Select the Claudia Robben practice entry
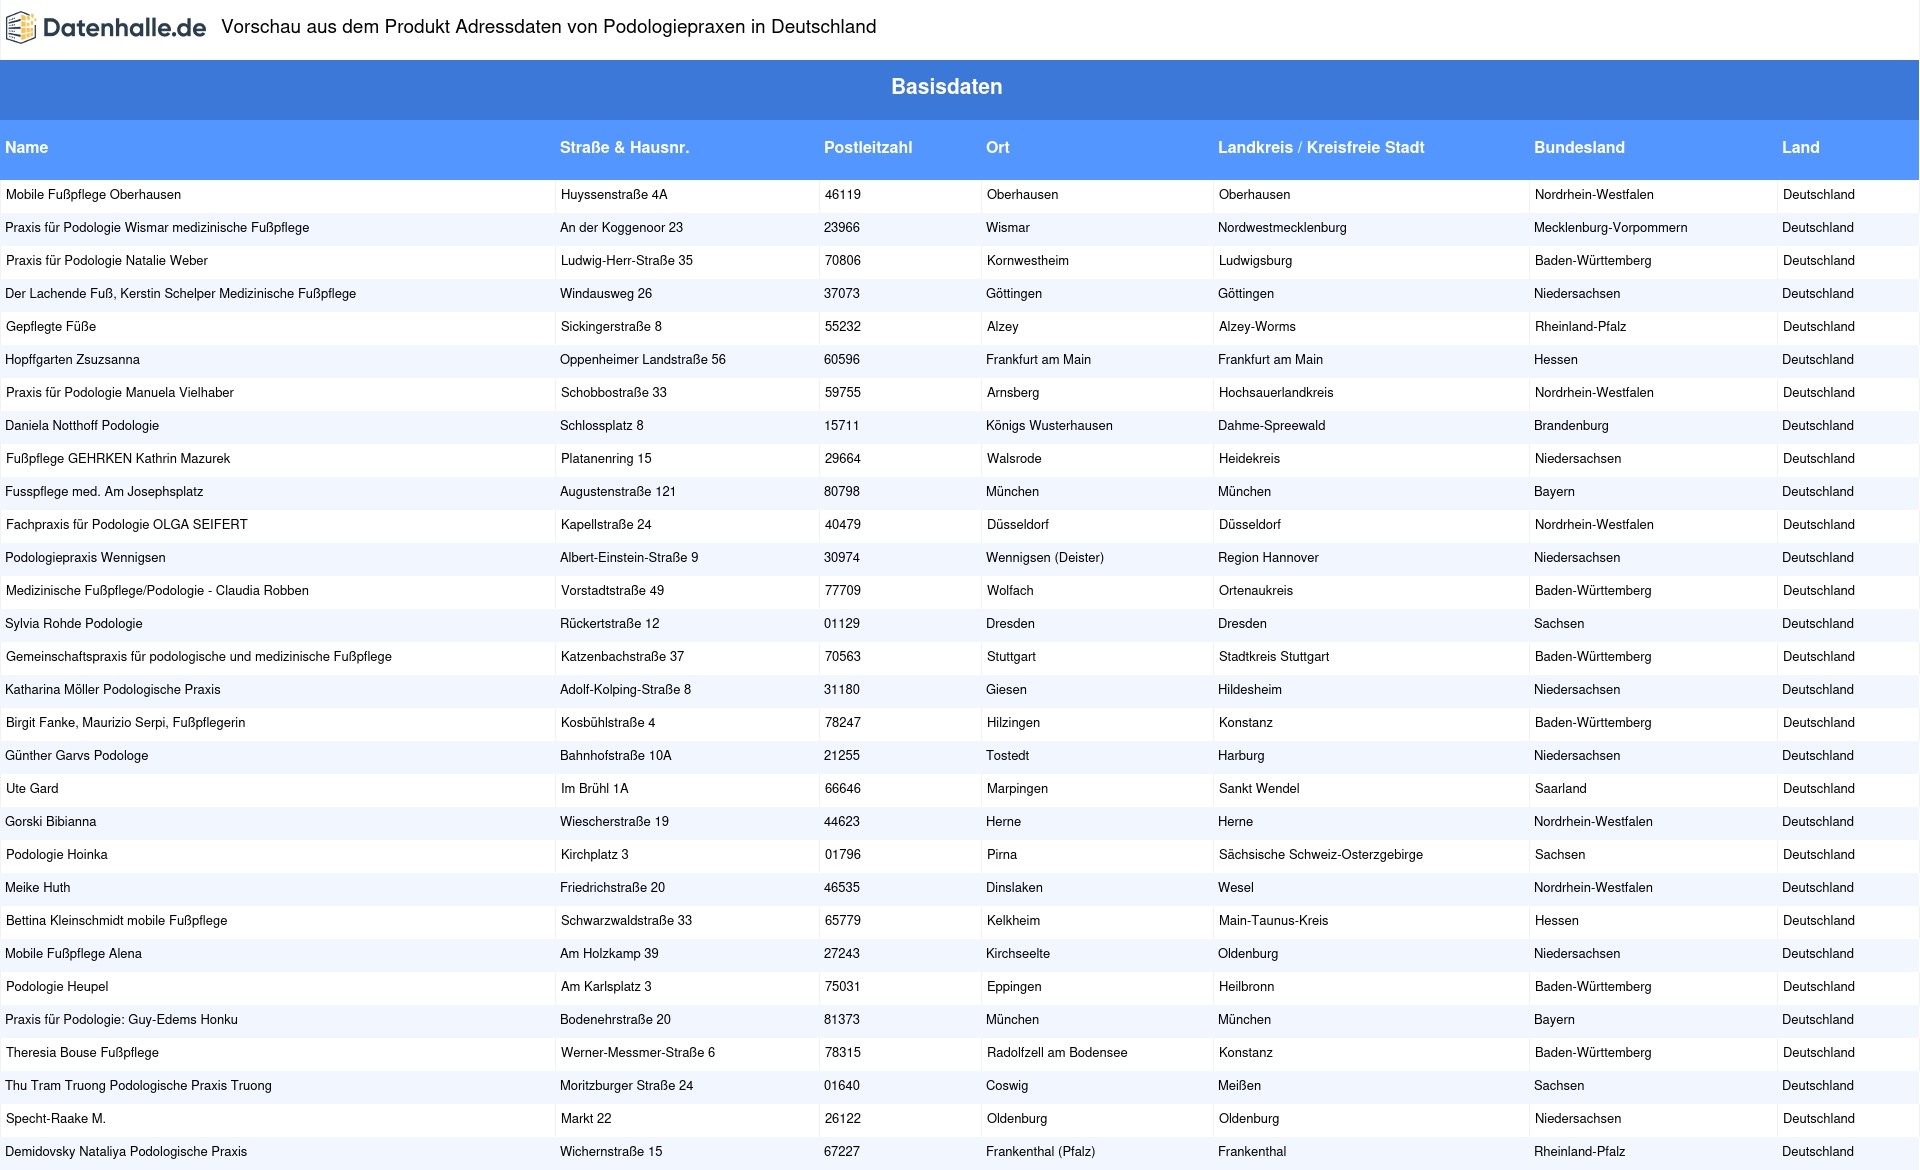This screenshot has width=1920, height=1170. pyautogui.click(x=157, y=591)
